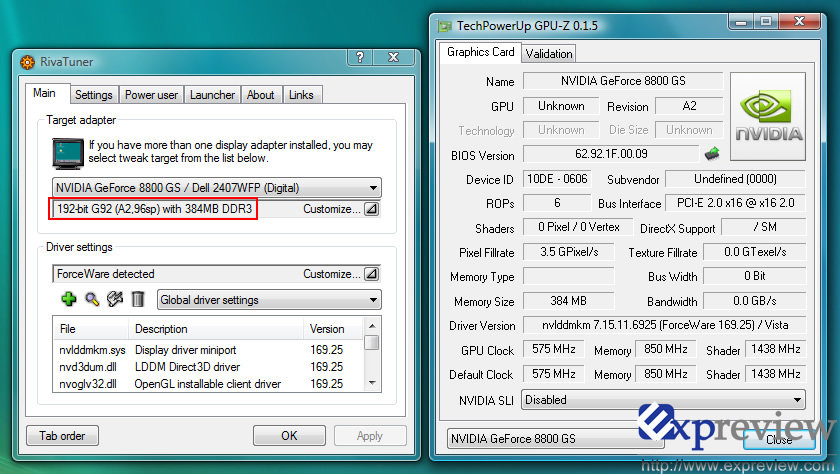Click the scroll down arrow in the driver file list
This screenshot has width=840, height=474.
tap(372, 383)
